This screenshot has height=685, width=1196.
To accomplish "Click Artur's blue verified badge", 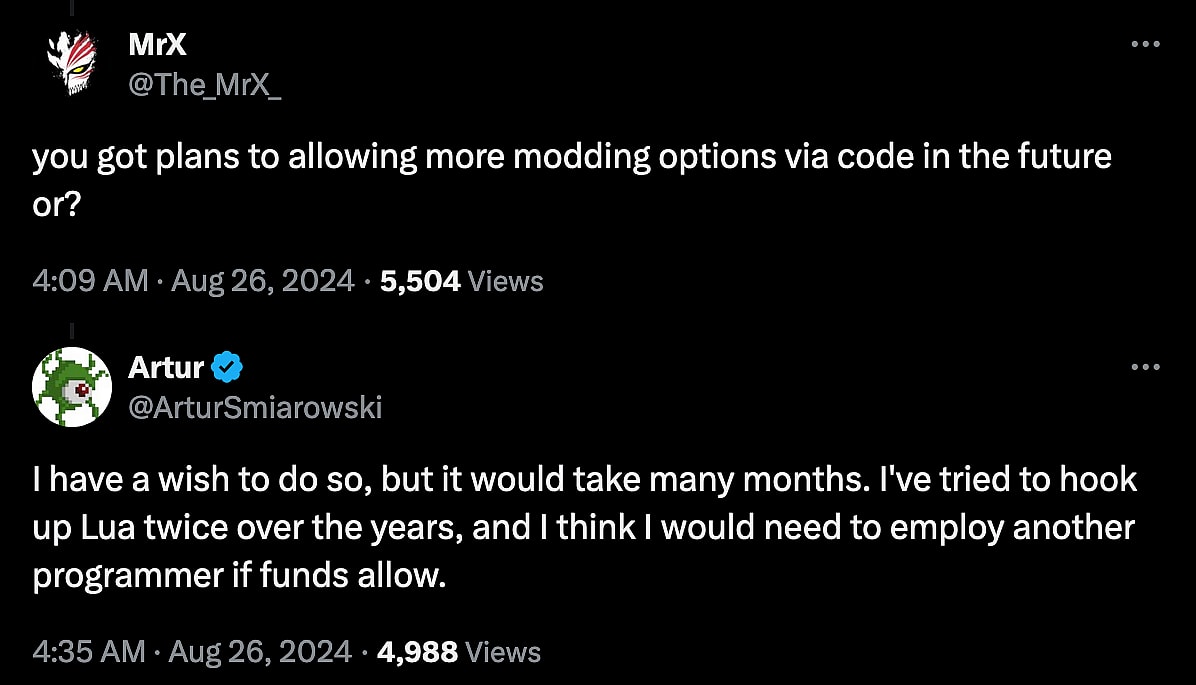I will click(229, 368).
